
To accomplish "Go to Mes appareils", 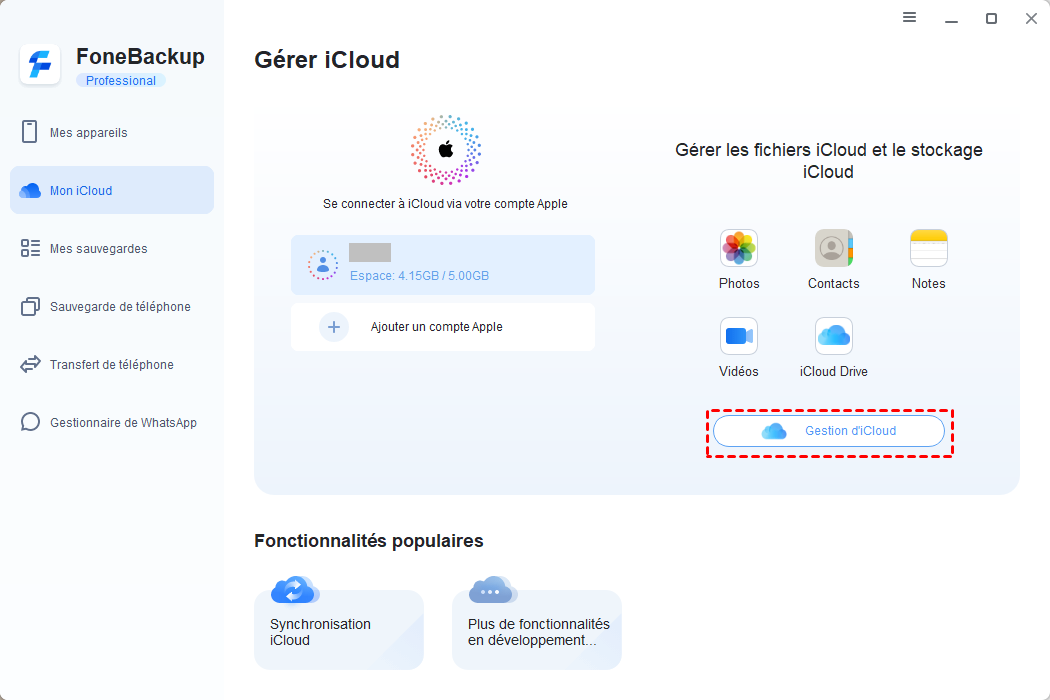I will click(x=112, y=133).
